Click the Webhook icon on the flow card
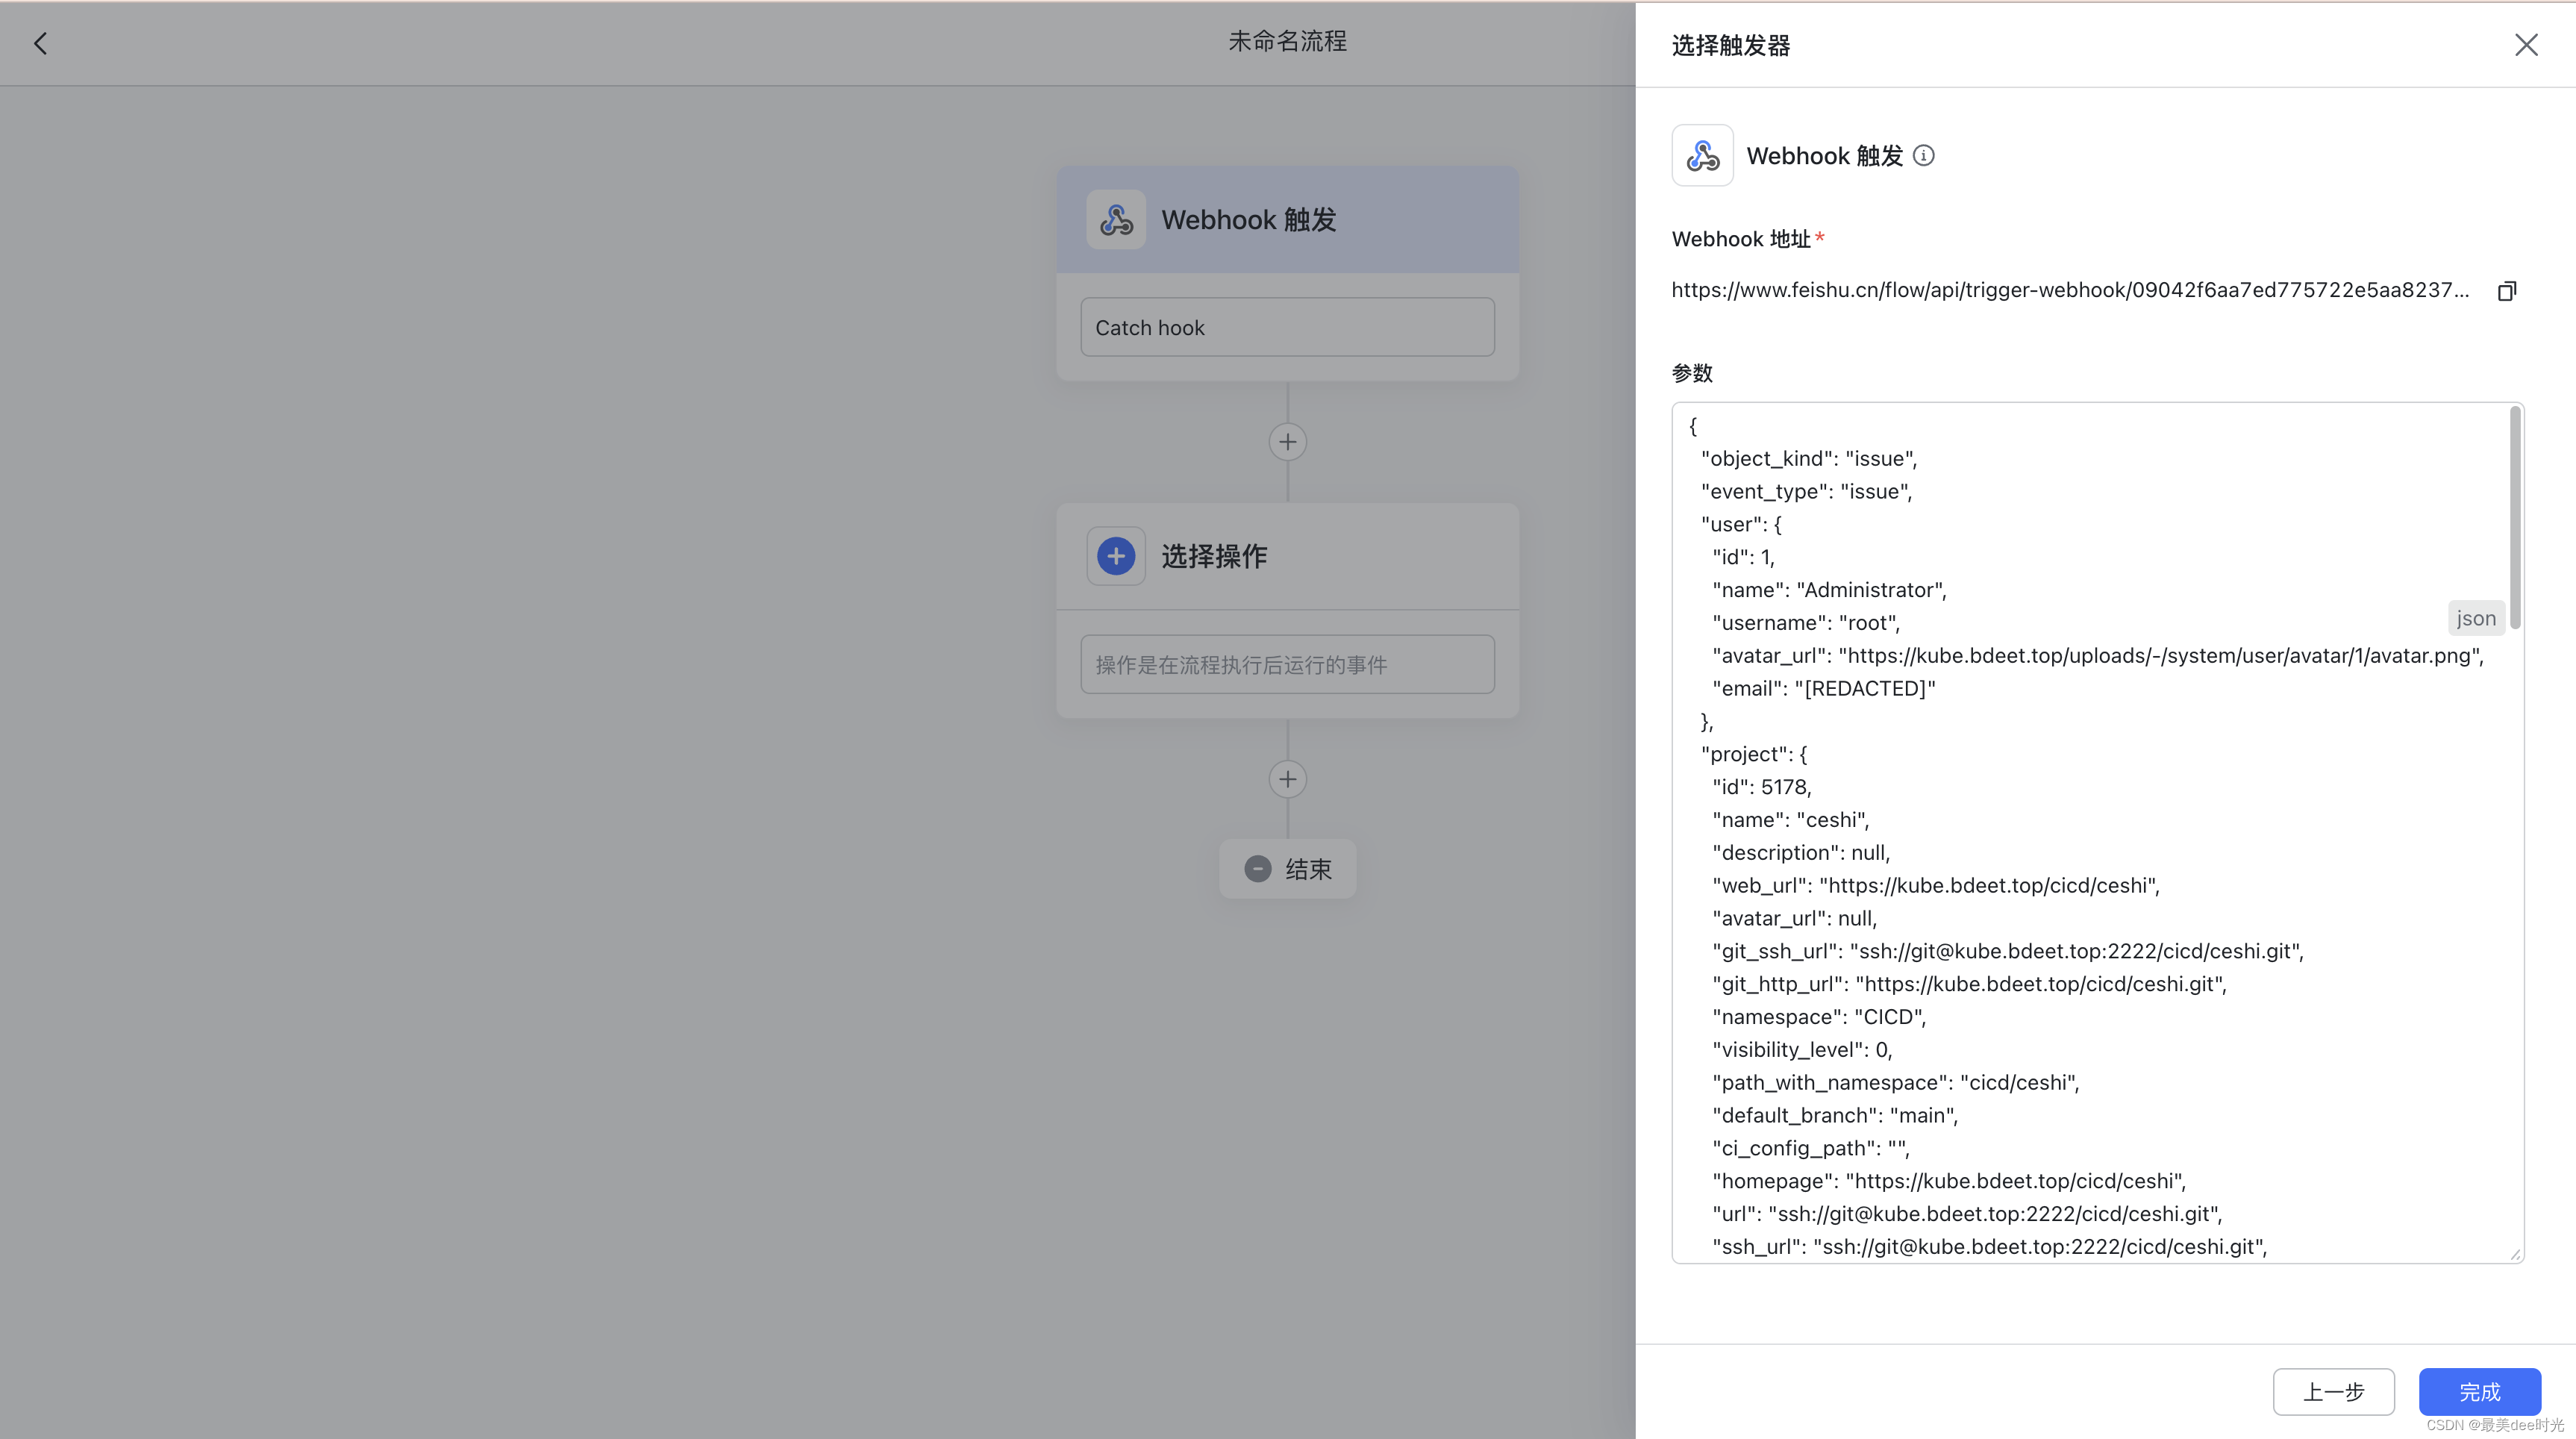The height and width of the screenshot is (1439, 2576). [1116, 219]
